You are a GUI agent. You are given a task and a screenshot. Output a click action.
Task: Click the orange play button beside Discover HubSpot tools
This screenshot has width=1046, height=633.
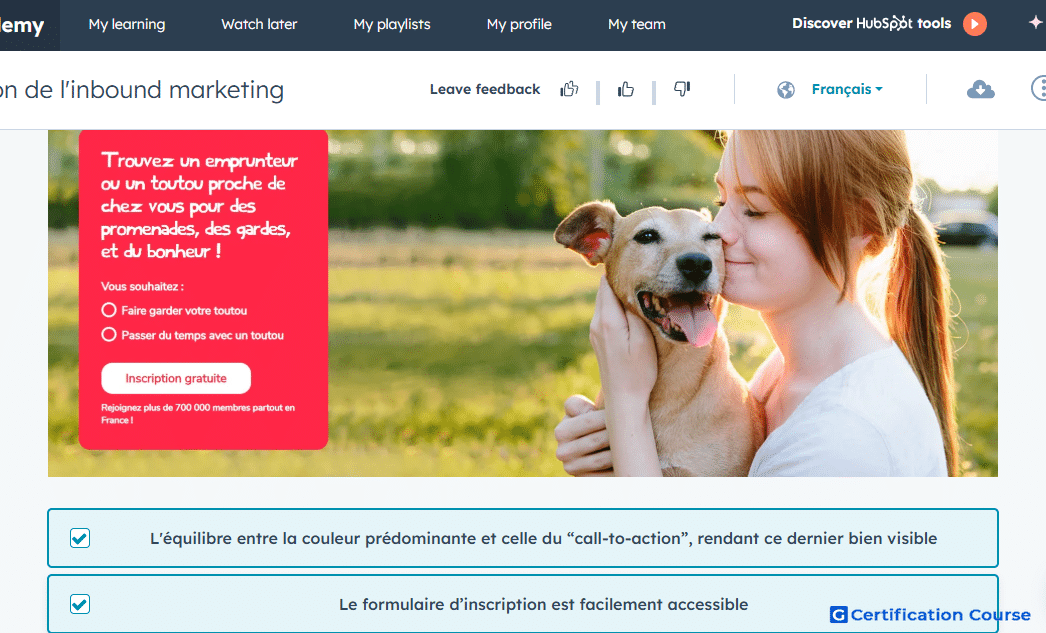(x=975, y=24)
